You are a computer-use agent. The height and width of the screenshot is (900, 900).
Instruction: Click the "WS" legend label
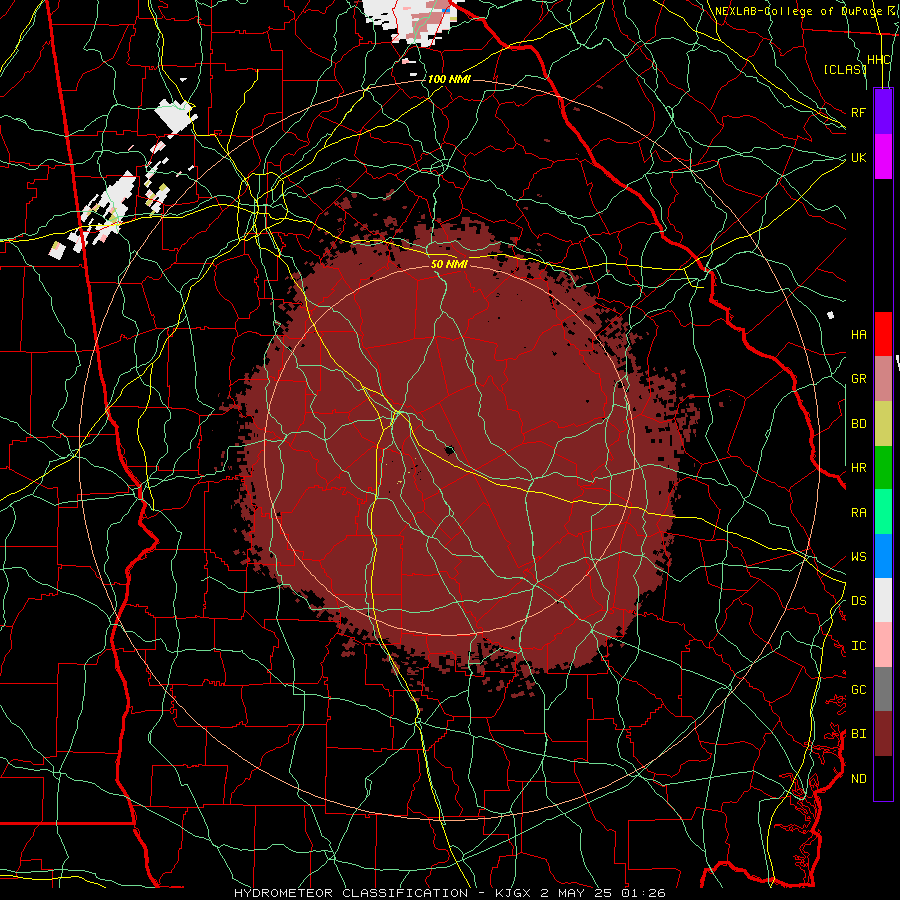(x=859, y=557)
